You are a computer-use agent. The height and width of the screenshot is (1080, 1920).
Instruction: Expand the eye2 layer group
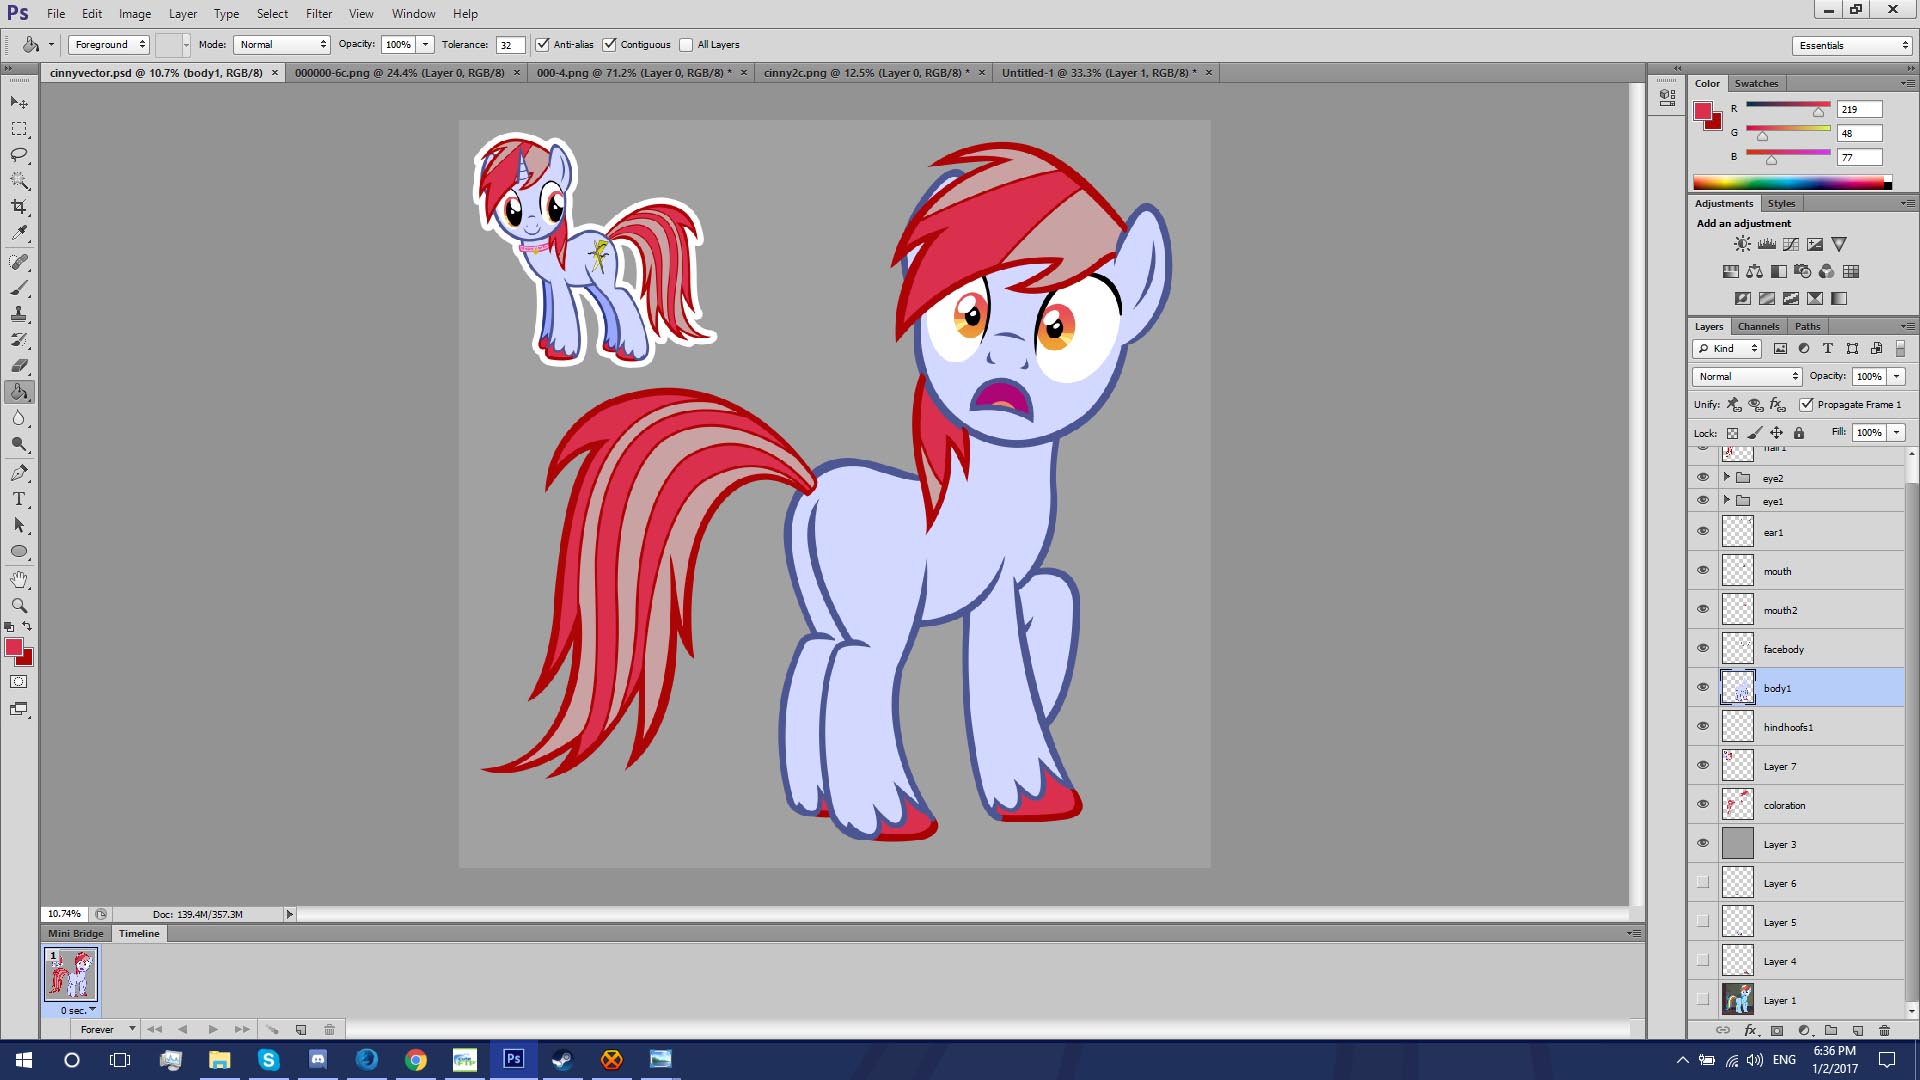pyautogui.click(x=1726, y=477)
